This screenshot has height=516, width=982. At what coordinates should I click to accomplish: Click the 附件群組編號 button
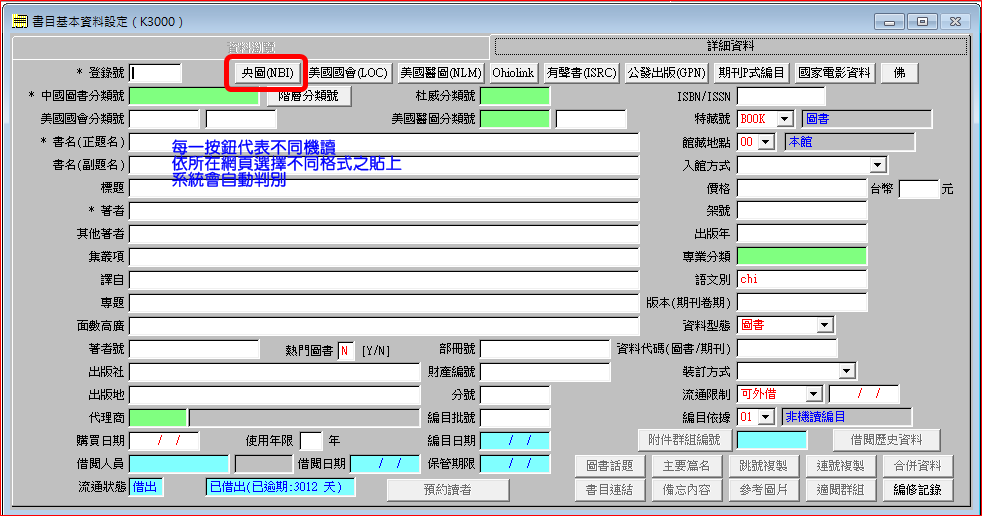click(x=685, y=440)
